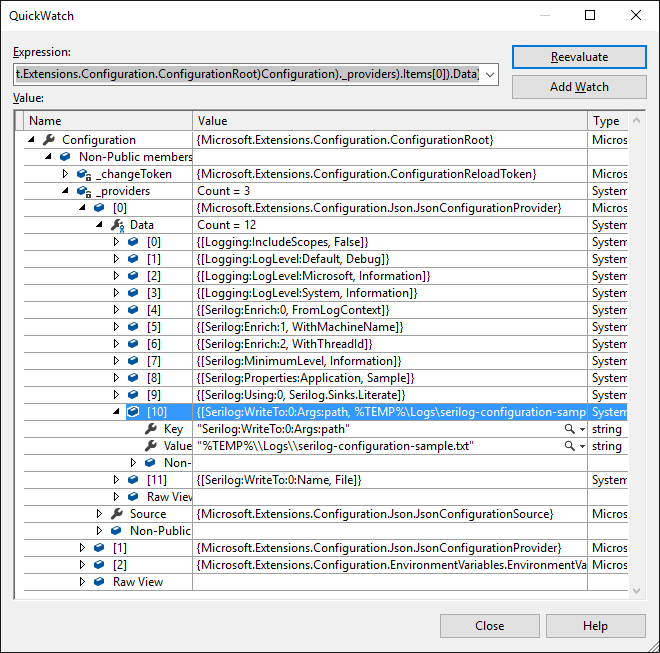Open the Help button
The height and width of the screenshot is (653, 660).
click(595, 625)
